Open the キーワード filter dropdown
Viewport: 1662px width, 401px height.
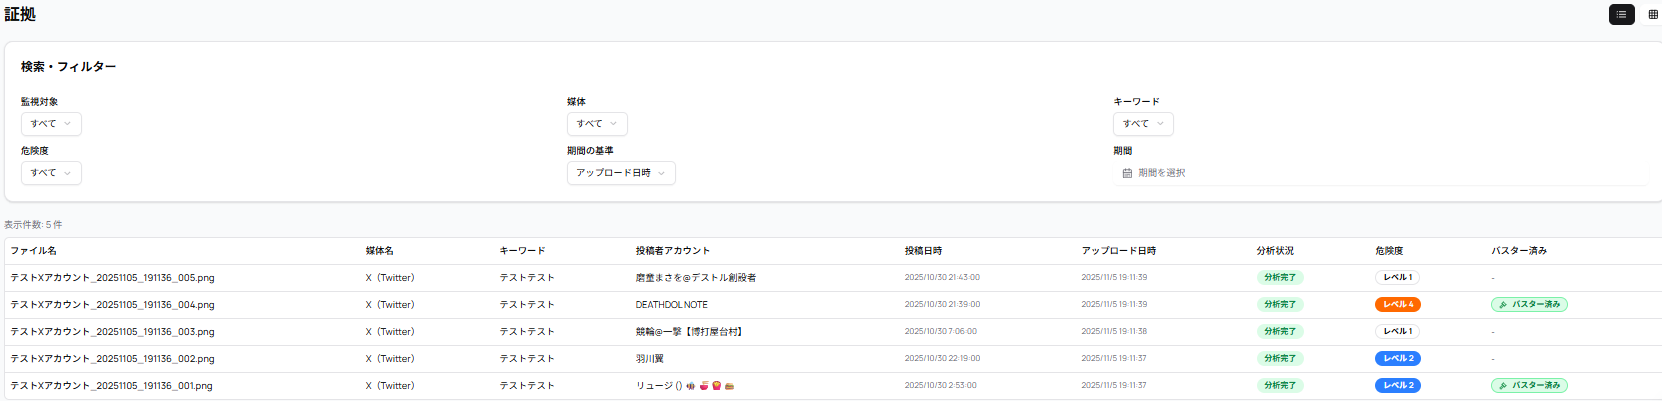[x=1143, y=124]
